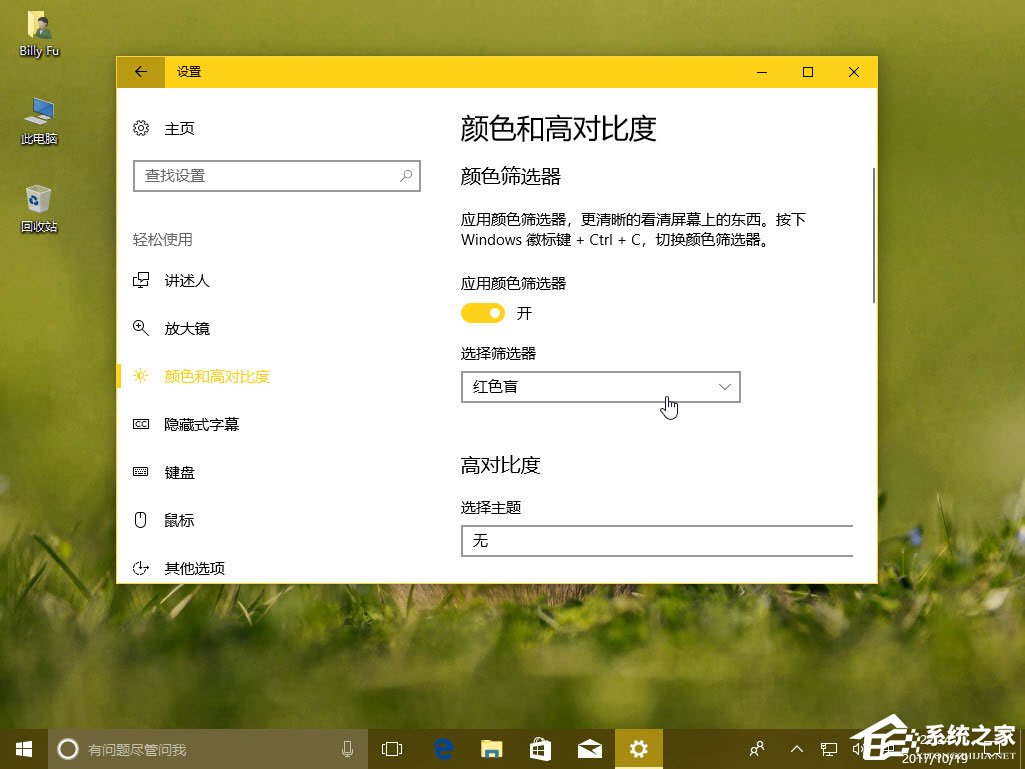Image resolution: width=1025 pixels, height=769 pixels.
Task: Click the 颜色和高对比度 sidebar icon
Action: coord(140,376)
